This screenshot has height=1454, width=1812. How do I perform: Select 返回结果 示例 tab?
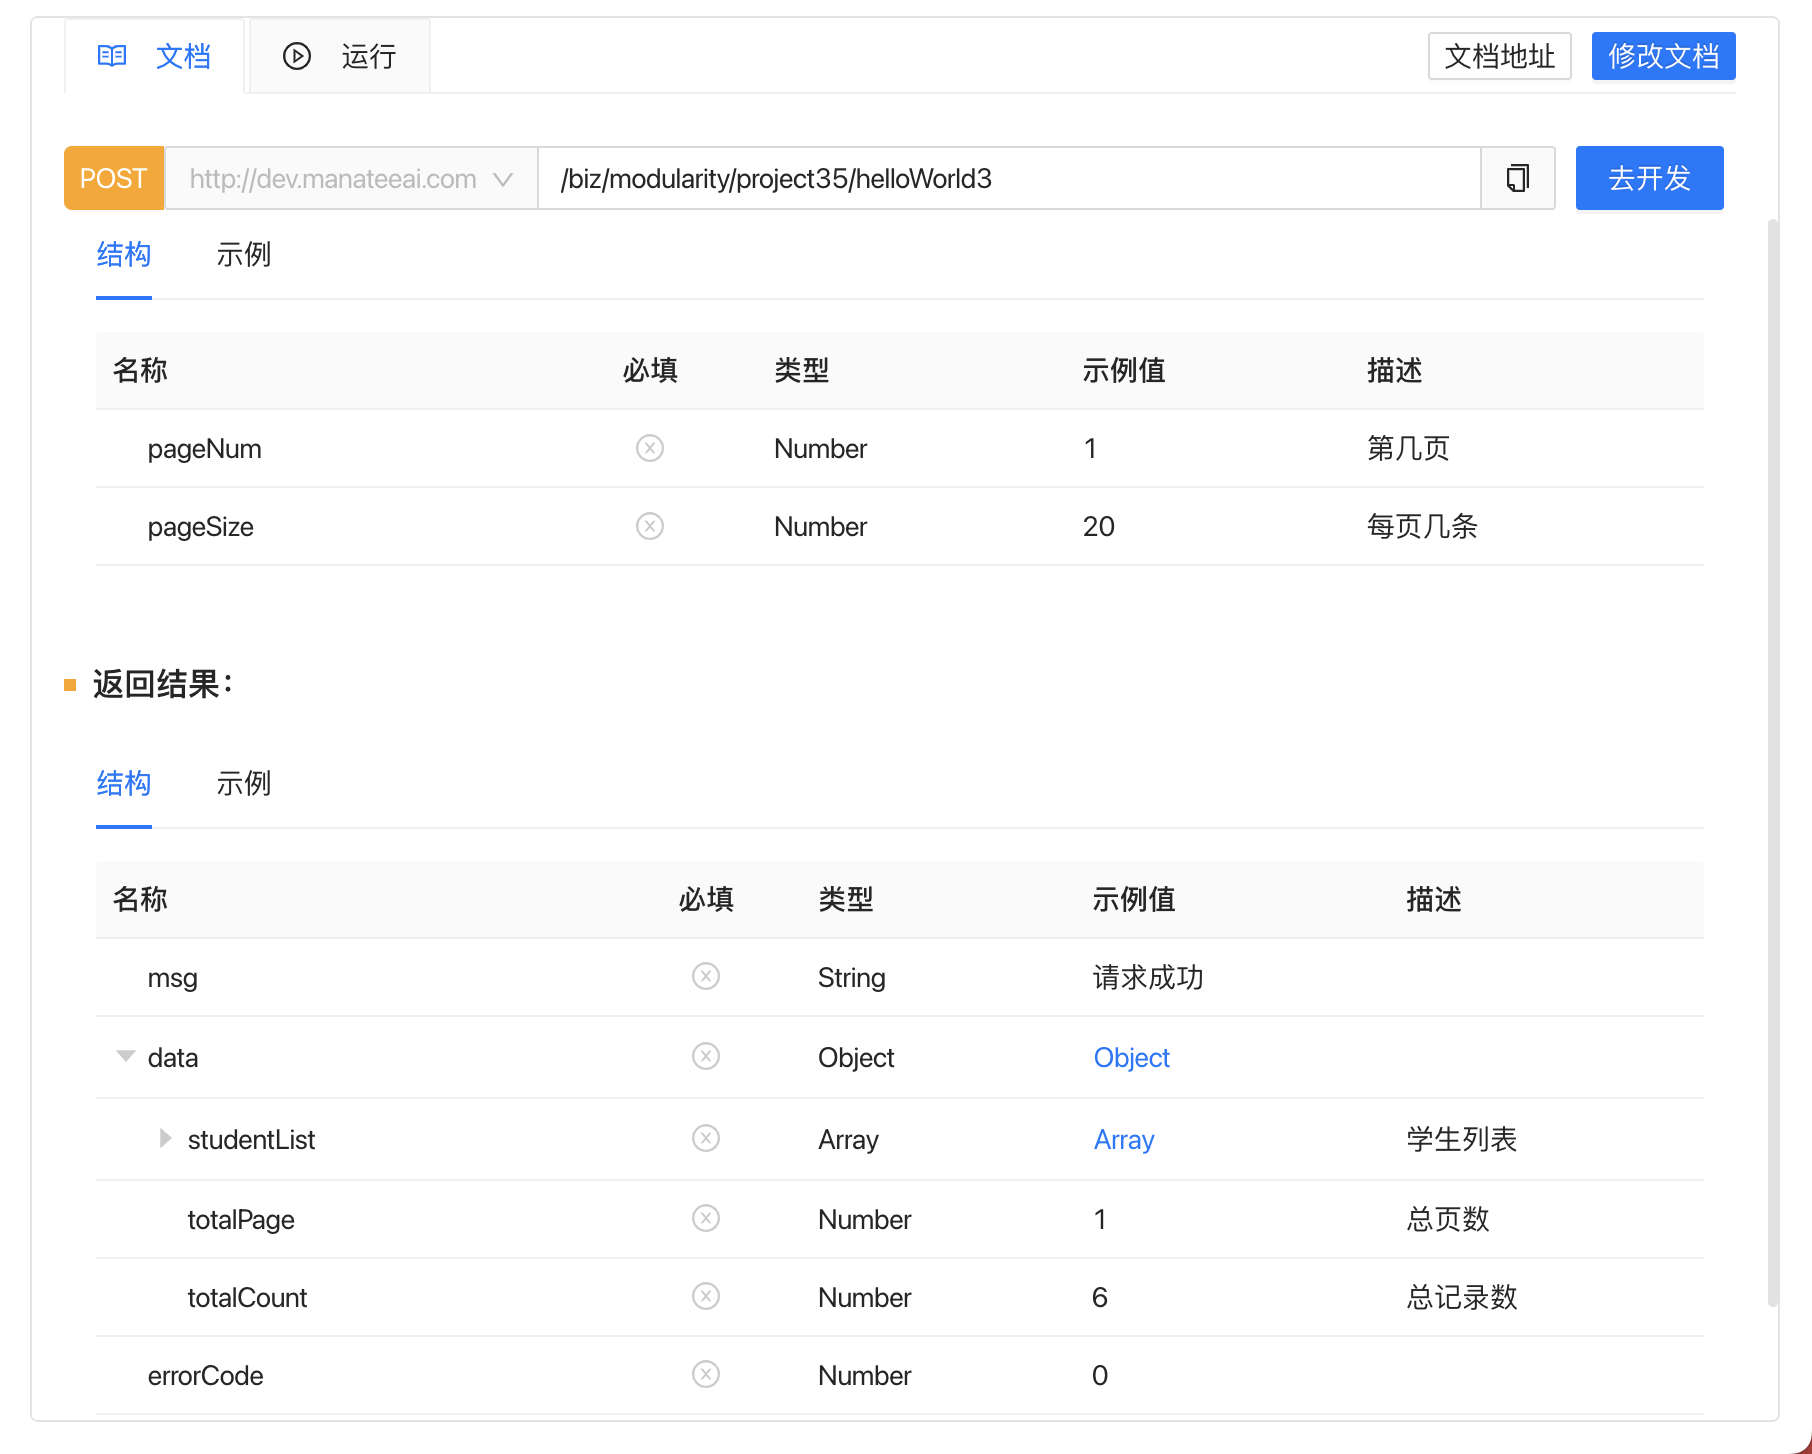244,784
